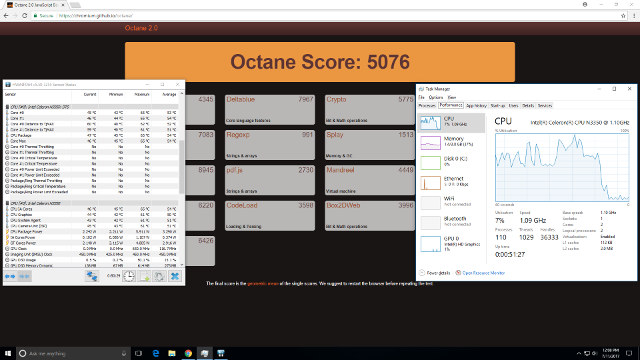This screenshot has width=640, height=360.
Task: Close sensors with the blue X icon
Action: (x=175, y=276)
